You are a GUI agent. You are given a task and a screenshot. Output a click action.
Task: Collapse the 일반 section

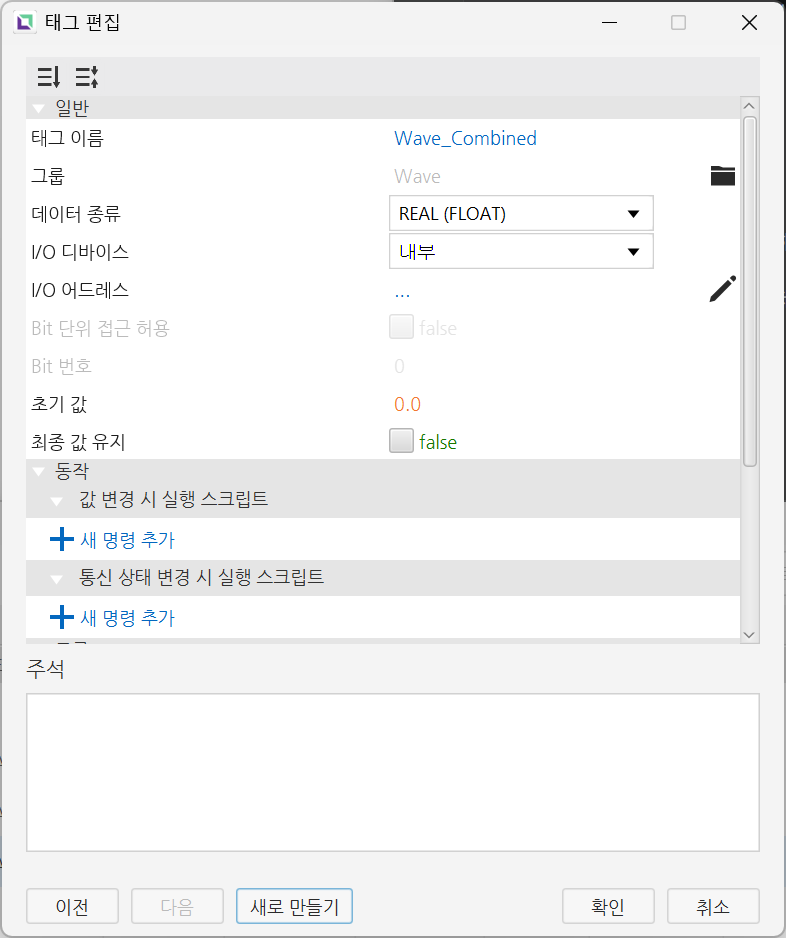[39, 109]
